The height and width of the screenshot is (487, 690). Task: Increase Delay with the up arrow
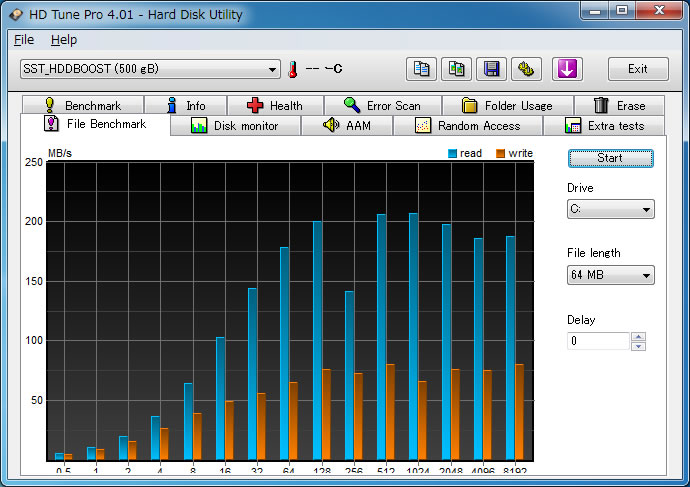(638, 337)
